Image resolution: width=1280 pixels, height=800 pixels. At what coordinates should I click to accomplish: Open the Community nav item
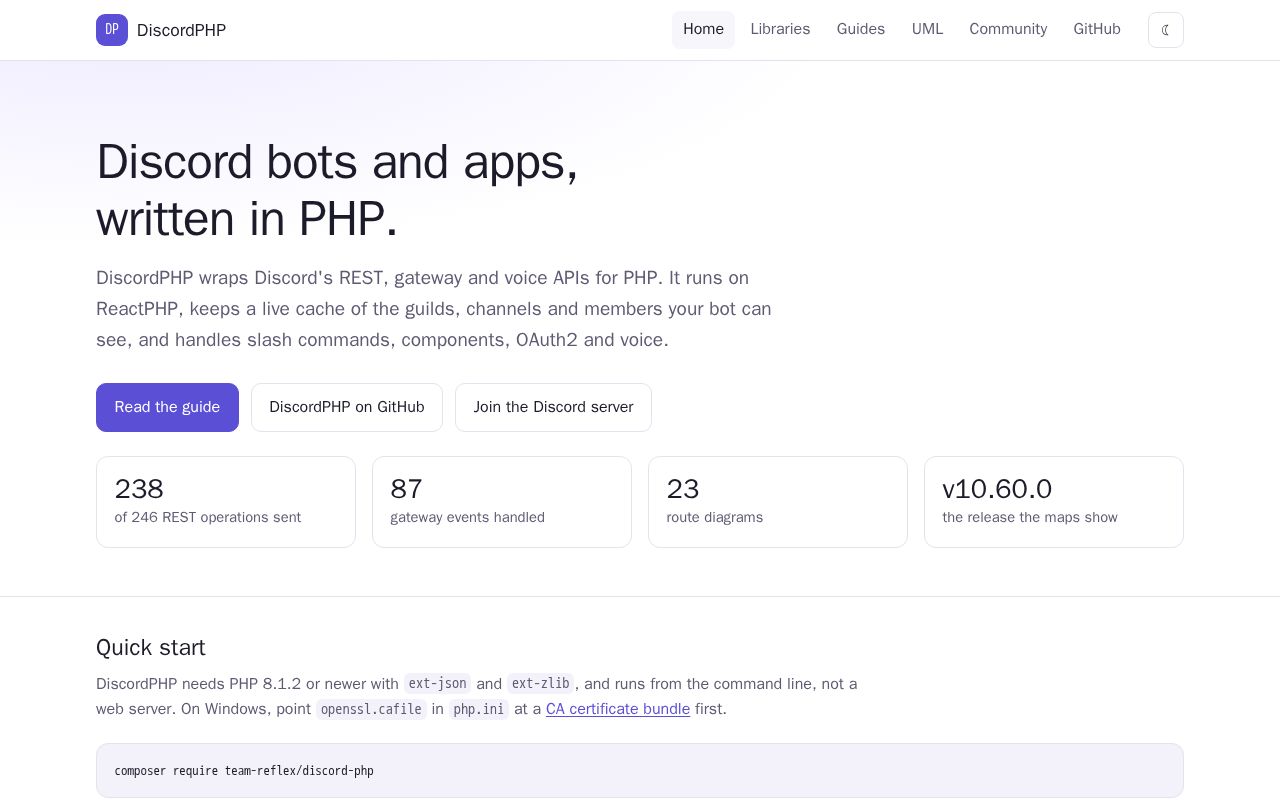click(x=1008, y=30)
